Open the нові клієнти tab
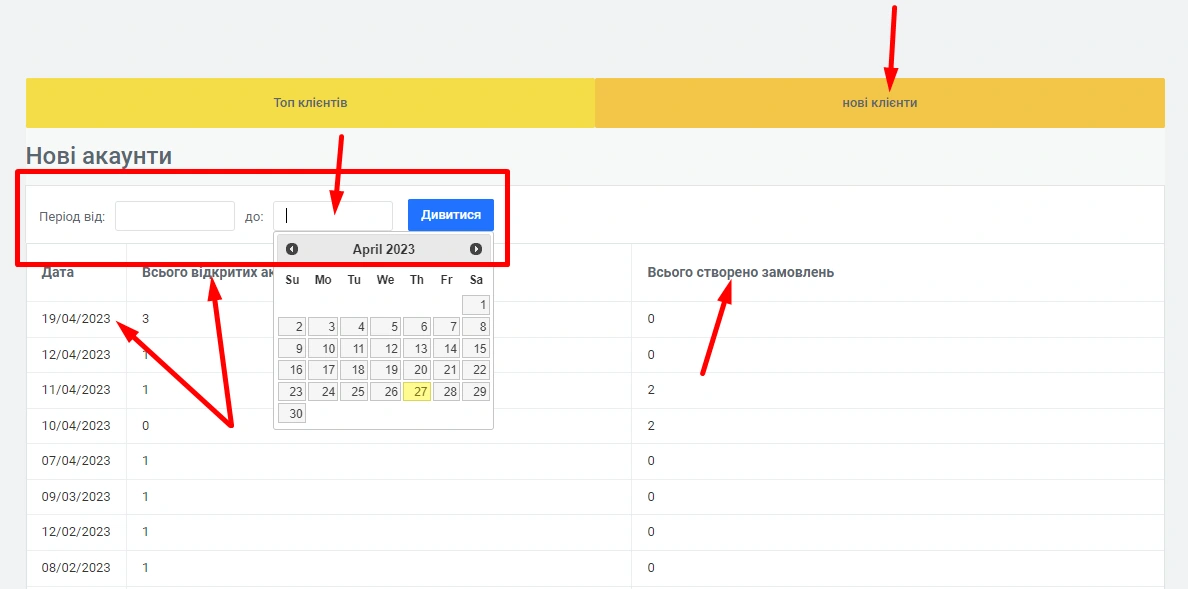1188x589 pixels. click(879, 103)
